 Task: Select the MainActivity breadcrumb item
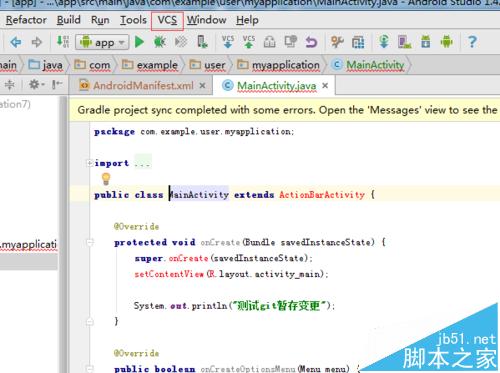pyautogui.click(x=369, y=65)
